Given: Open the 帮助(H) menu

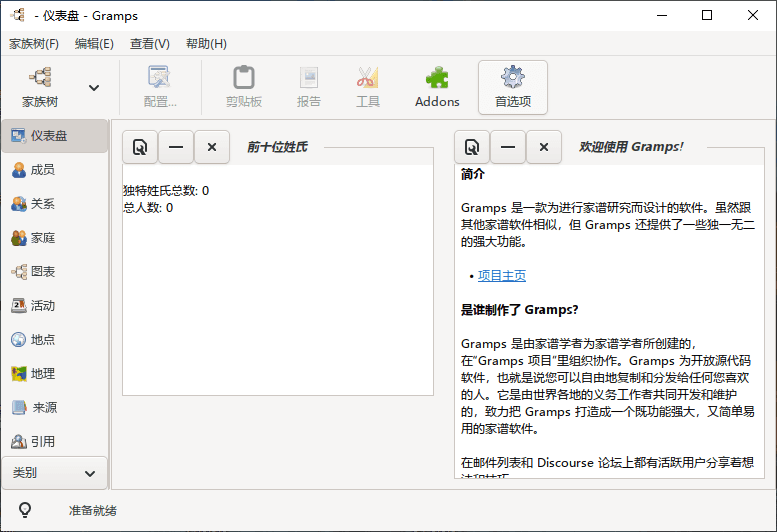Looking at the screenshot, I should coord(206,44).
